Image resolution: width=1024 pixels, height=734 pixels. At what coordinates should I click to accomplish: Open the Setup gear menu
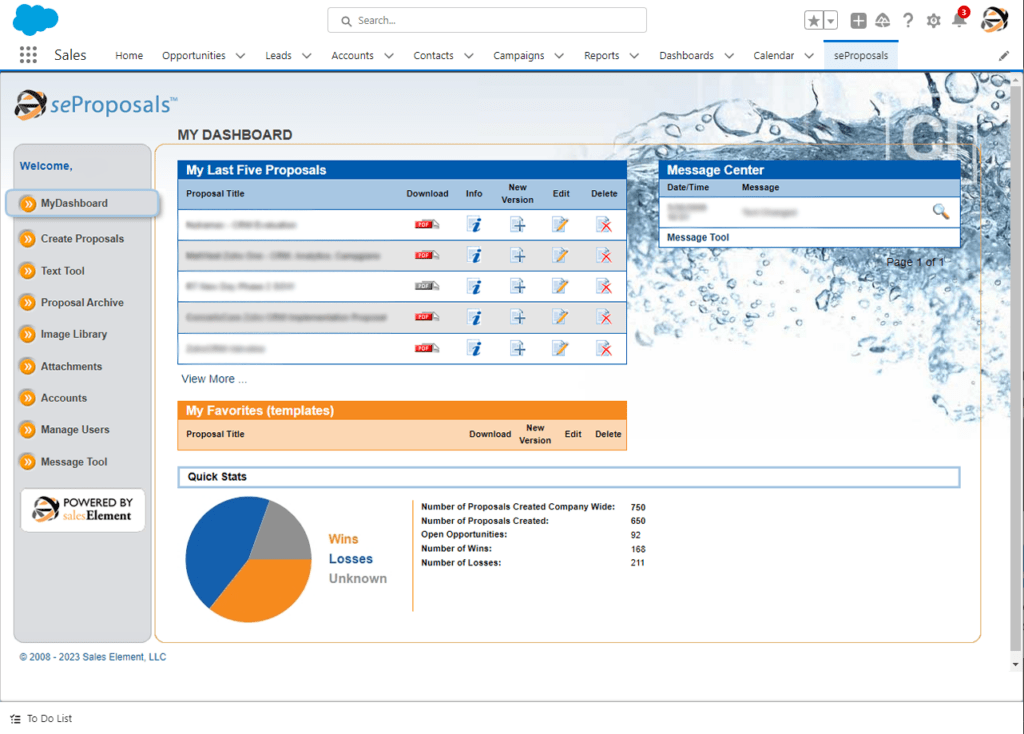[934, 21]
